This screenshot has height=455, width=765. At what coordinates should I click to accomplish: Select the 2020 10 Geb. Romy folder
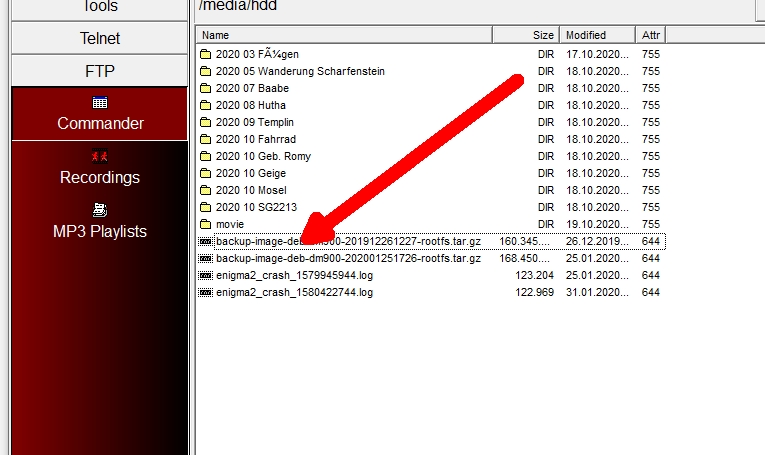(x=264, y=156)
